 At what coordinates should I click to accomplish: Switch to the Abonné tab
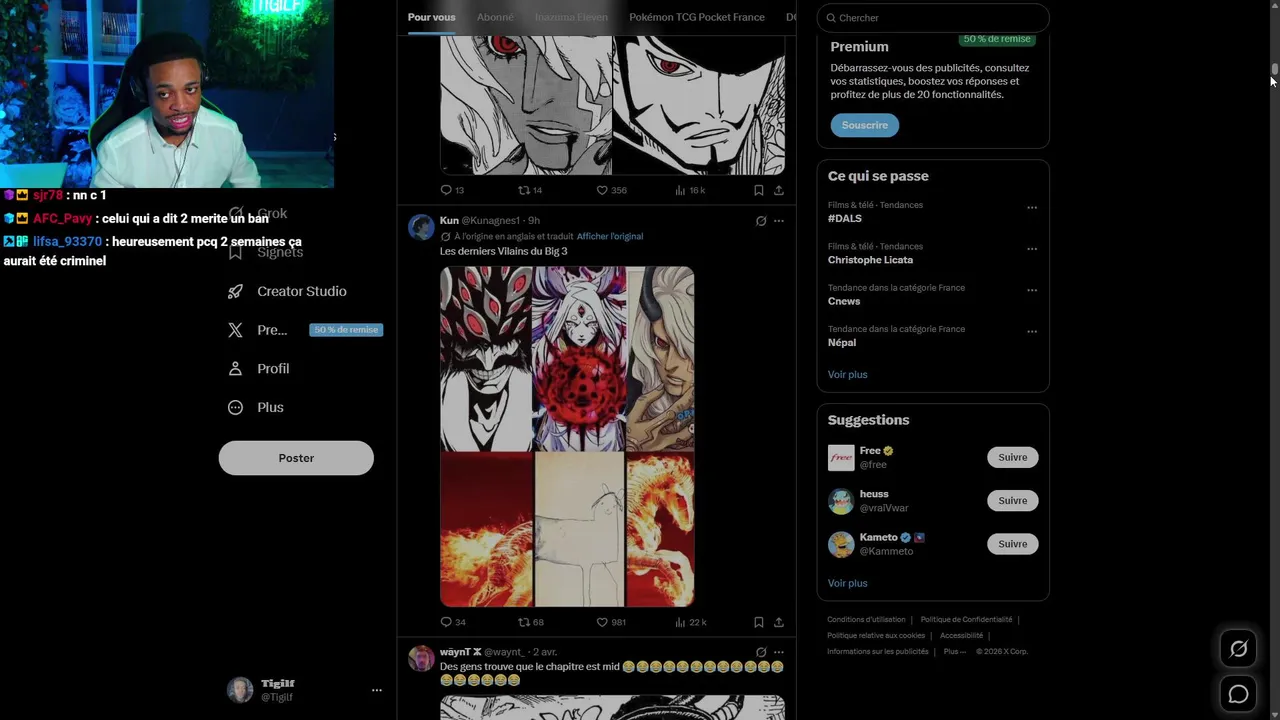[495, 17]
